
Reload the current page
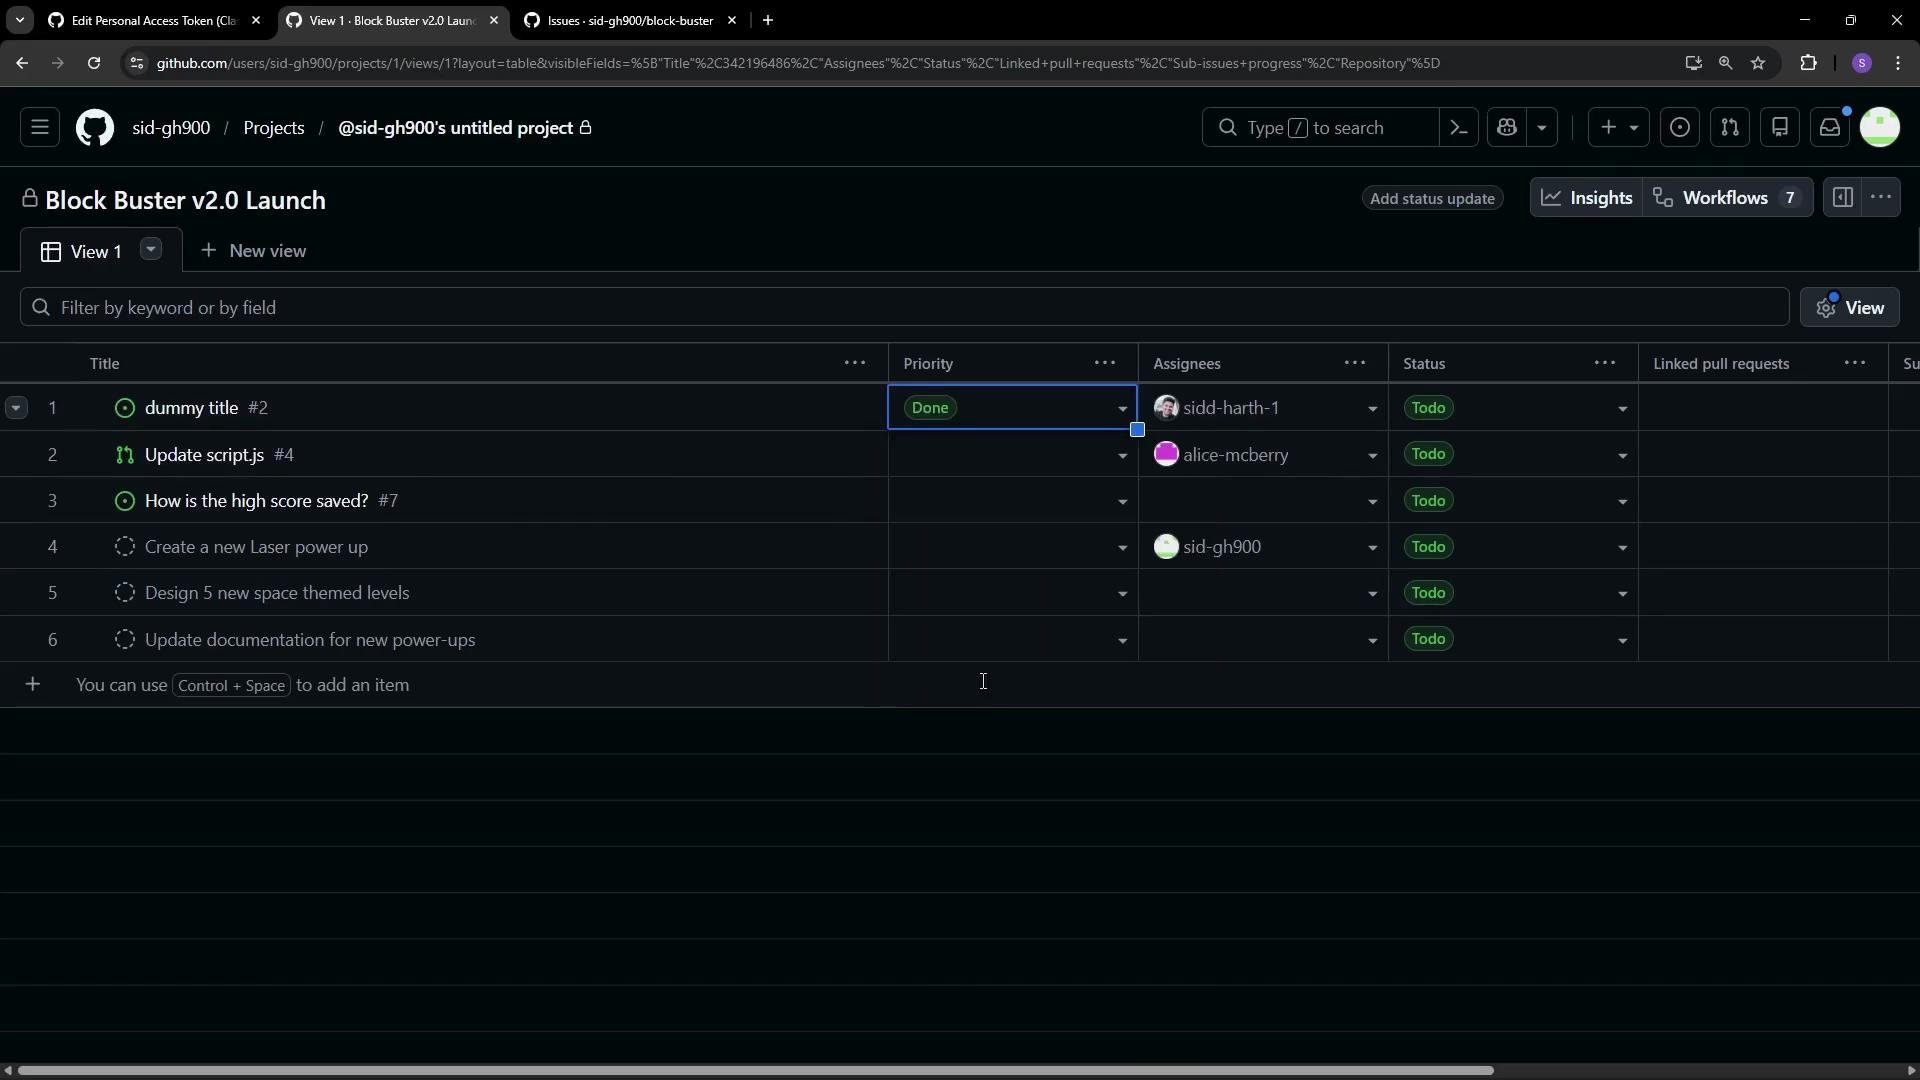(94, 63)
